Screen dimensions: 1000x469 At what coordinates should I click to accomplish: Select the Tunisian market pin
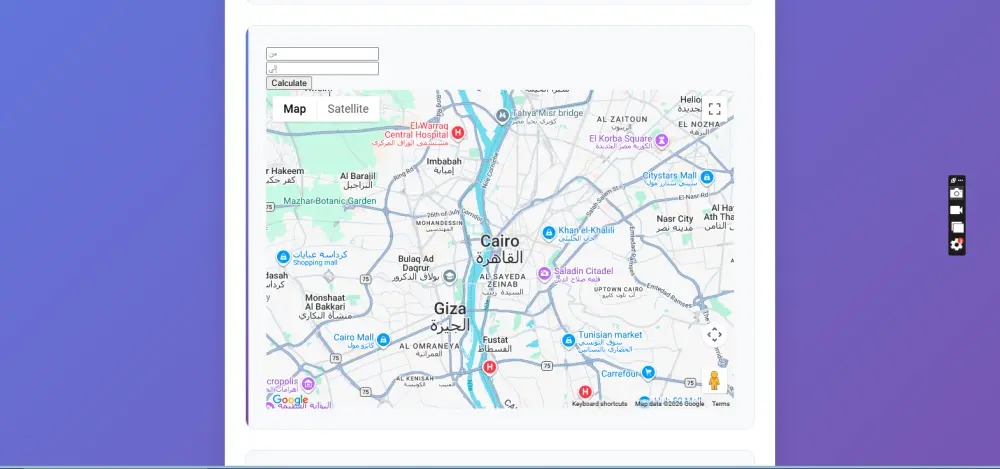click(569, 340)
